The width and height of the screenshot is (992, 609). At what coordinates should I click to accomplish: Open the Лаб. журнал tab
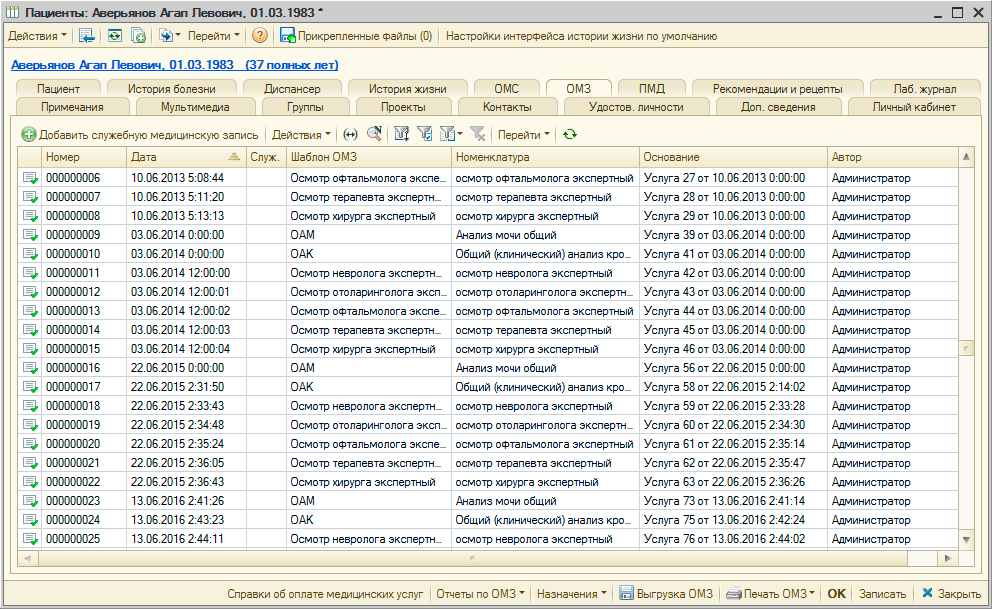click(926, 88)
